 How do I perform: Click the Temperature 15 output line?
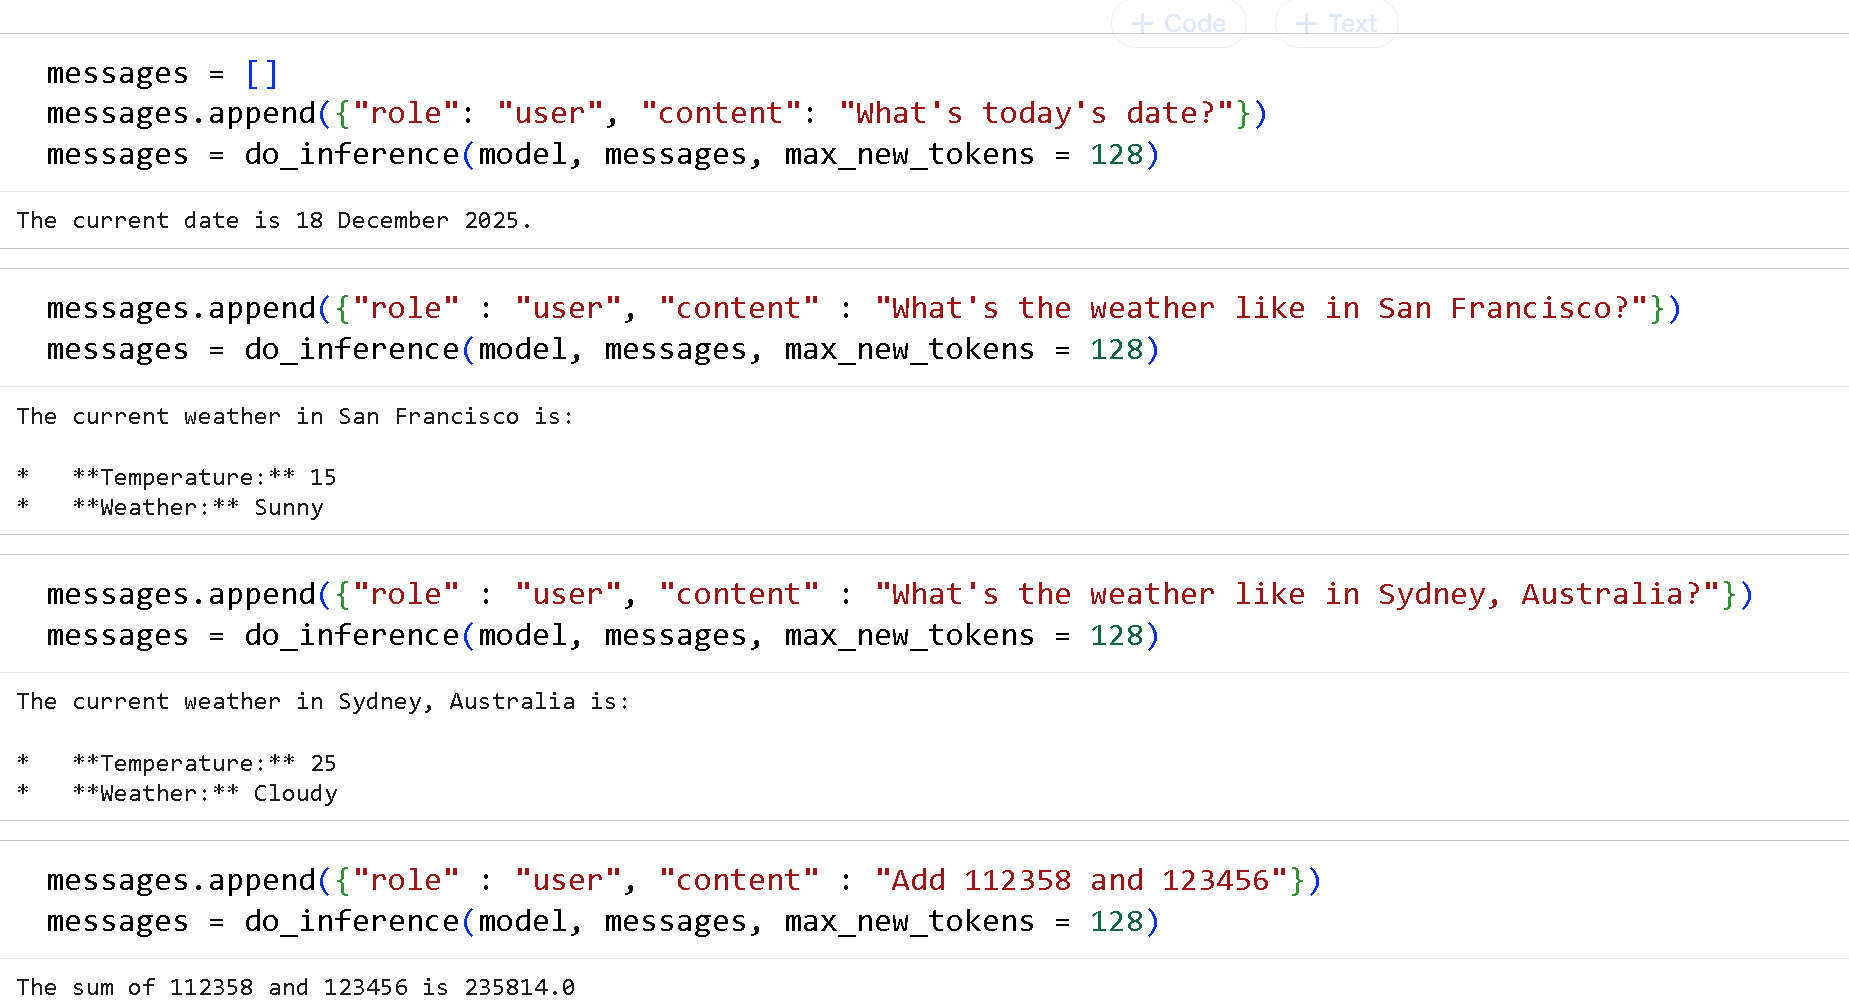click(204, 477)
